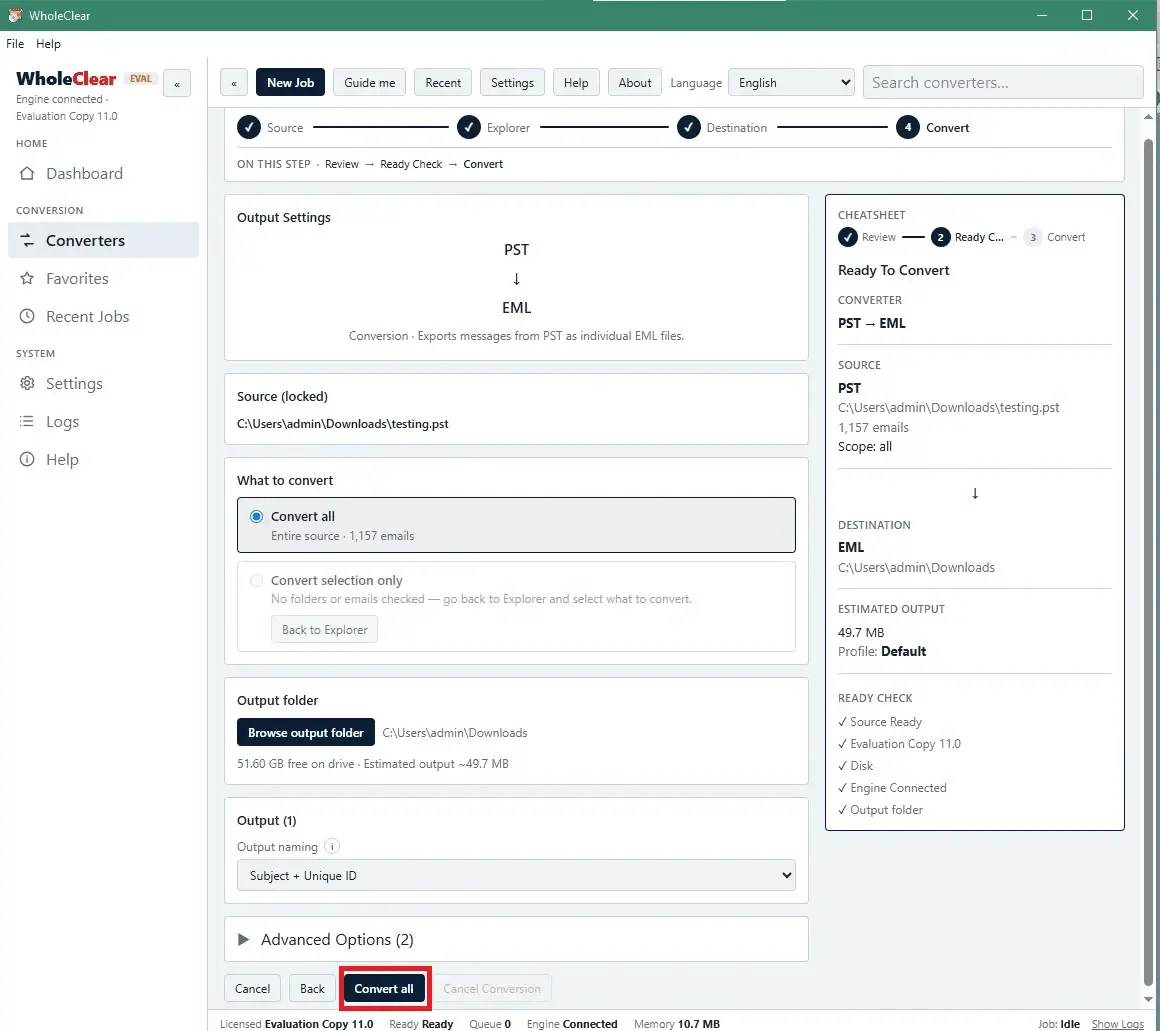Click Estimated output 49.7 MB in cheatsheet
The height and width of the screenshot is (1031, 1160).
pyautogui.click(x=861, y=632)
